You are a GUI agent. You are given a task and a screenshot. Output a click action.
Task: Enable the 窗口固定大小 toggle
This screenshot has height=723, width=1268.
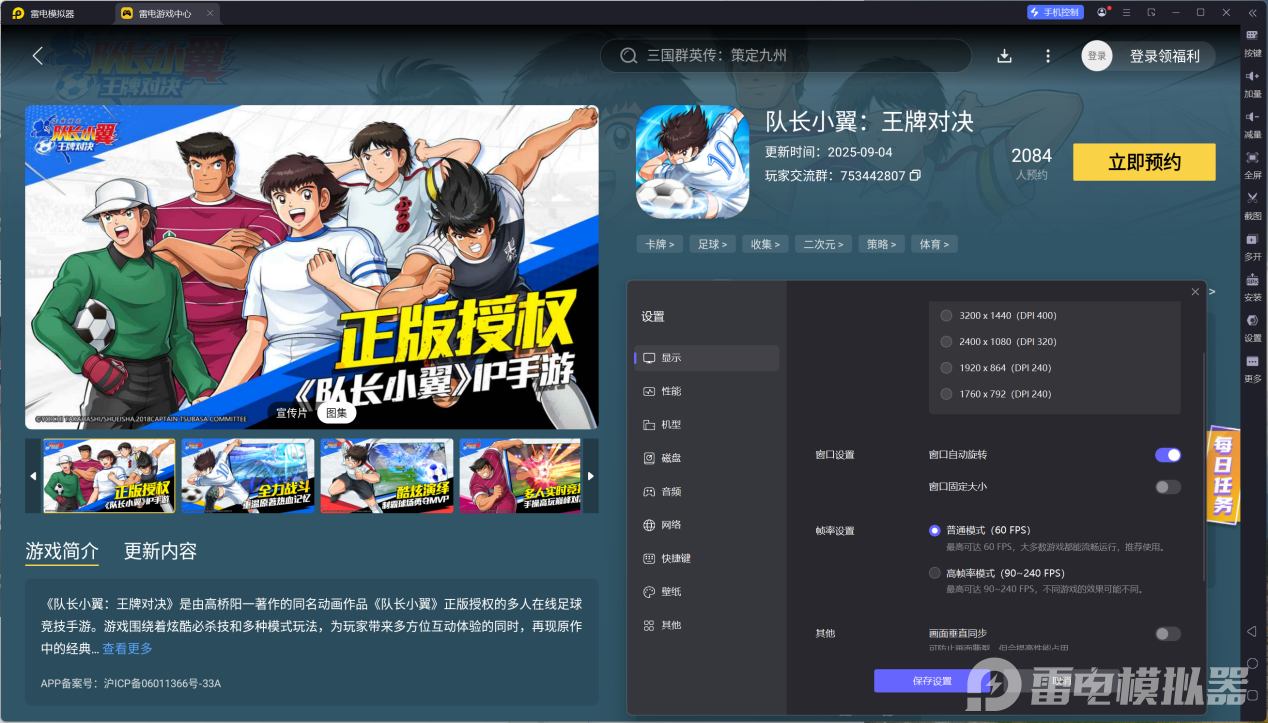point(1167,487)
